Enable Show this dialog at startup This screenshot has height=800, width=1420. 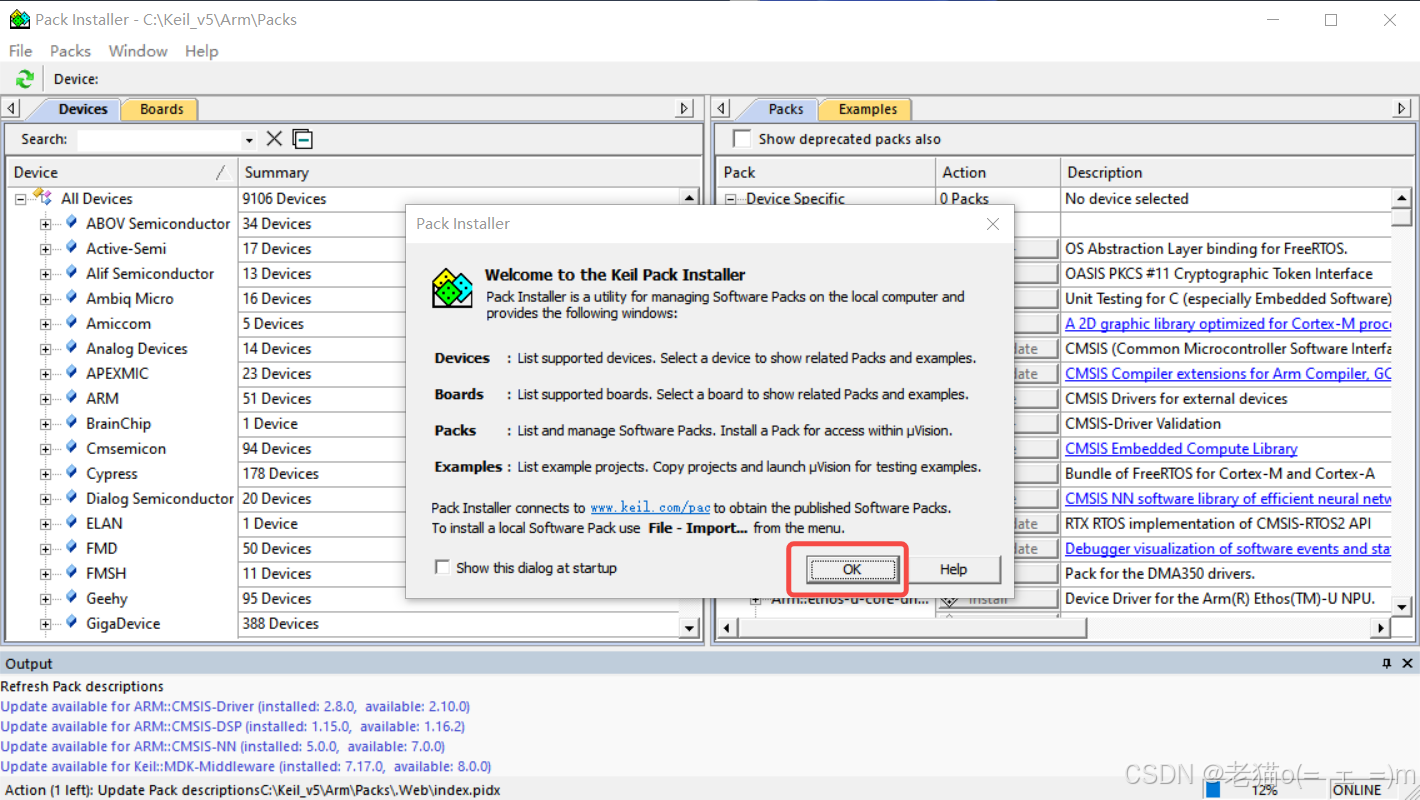[442, 567]
